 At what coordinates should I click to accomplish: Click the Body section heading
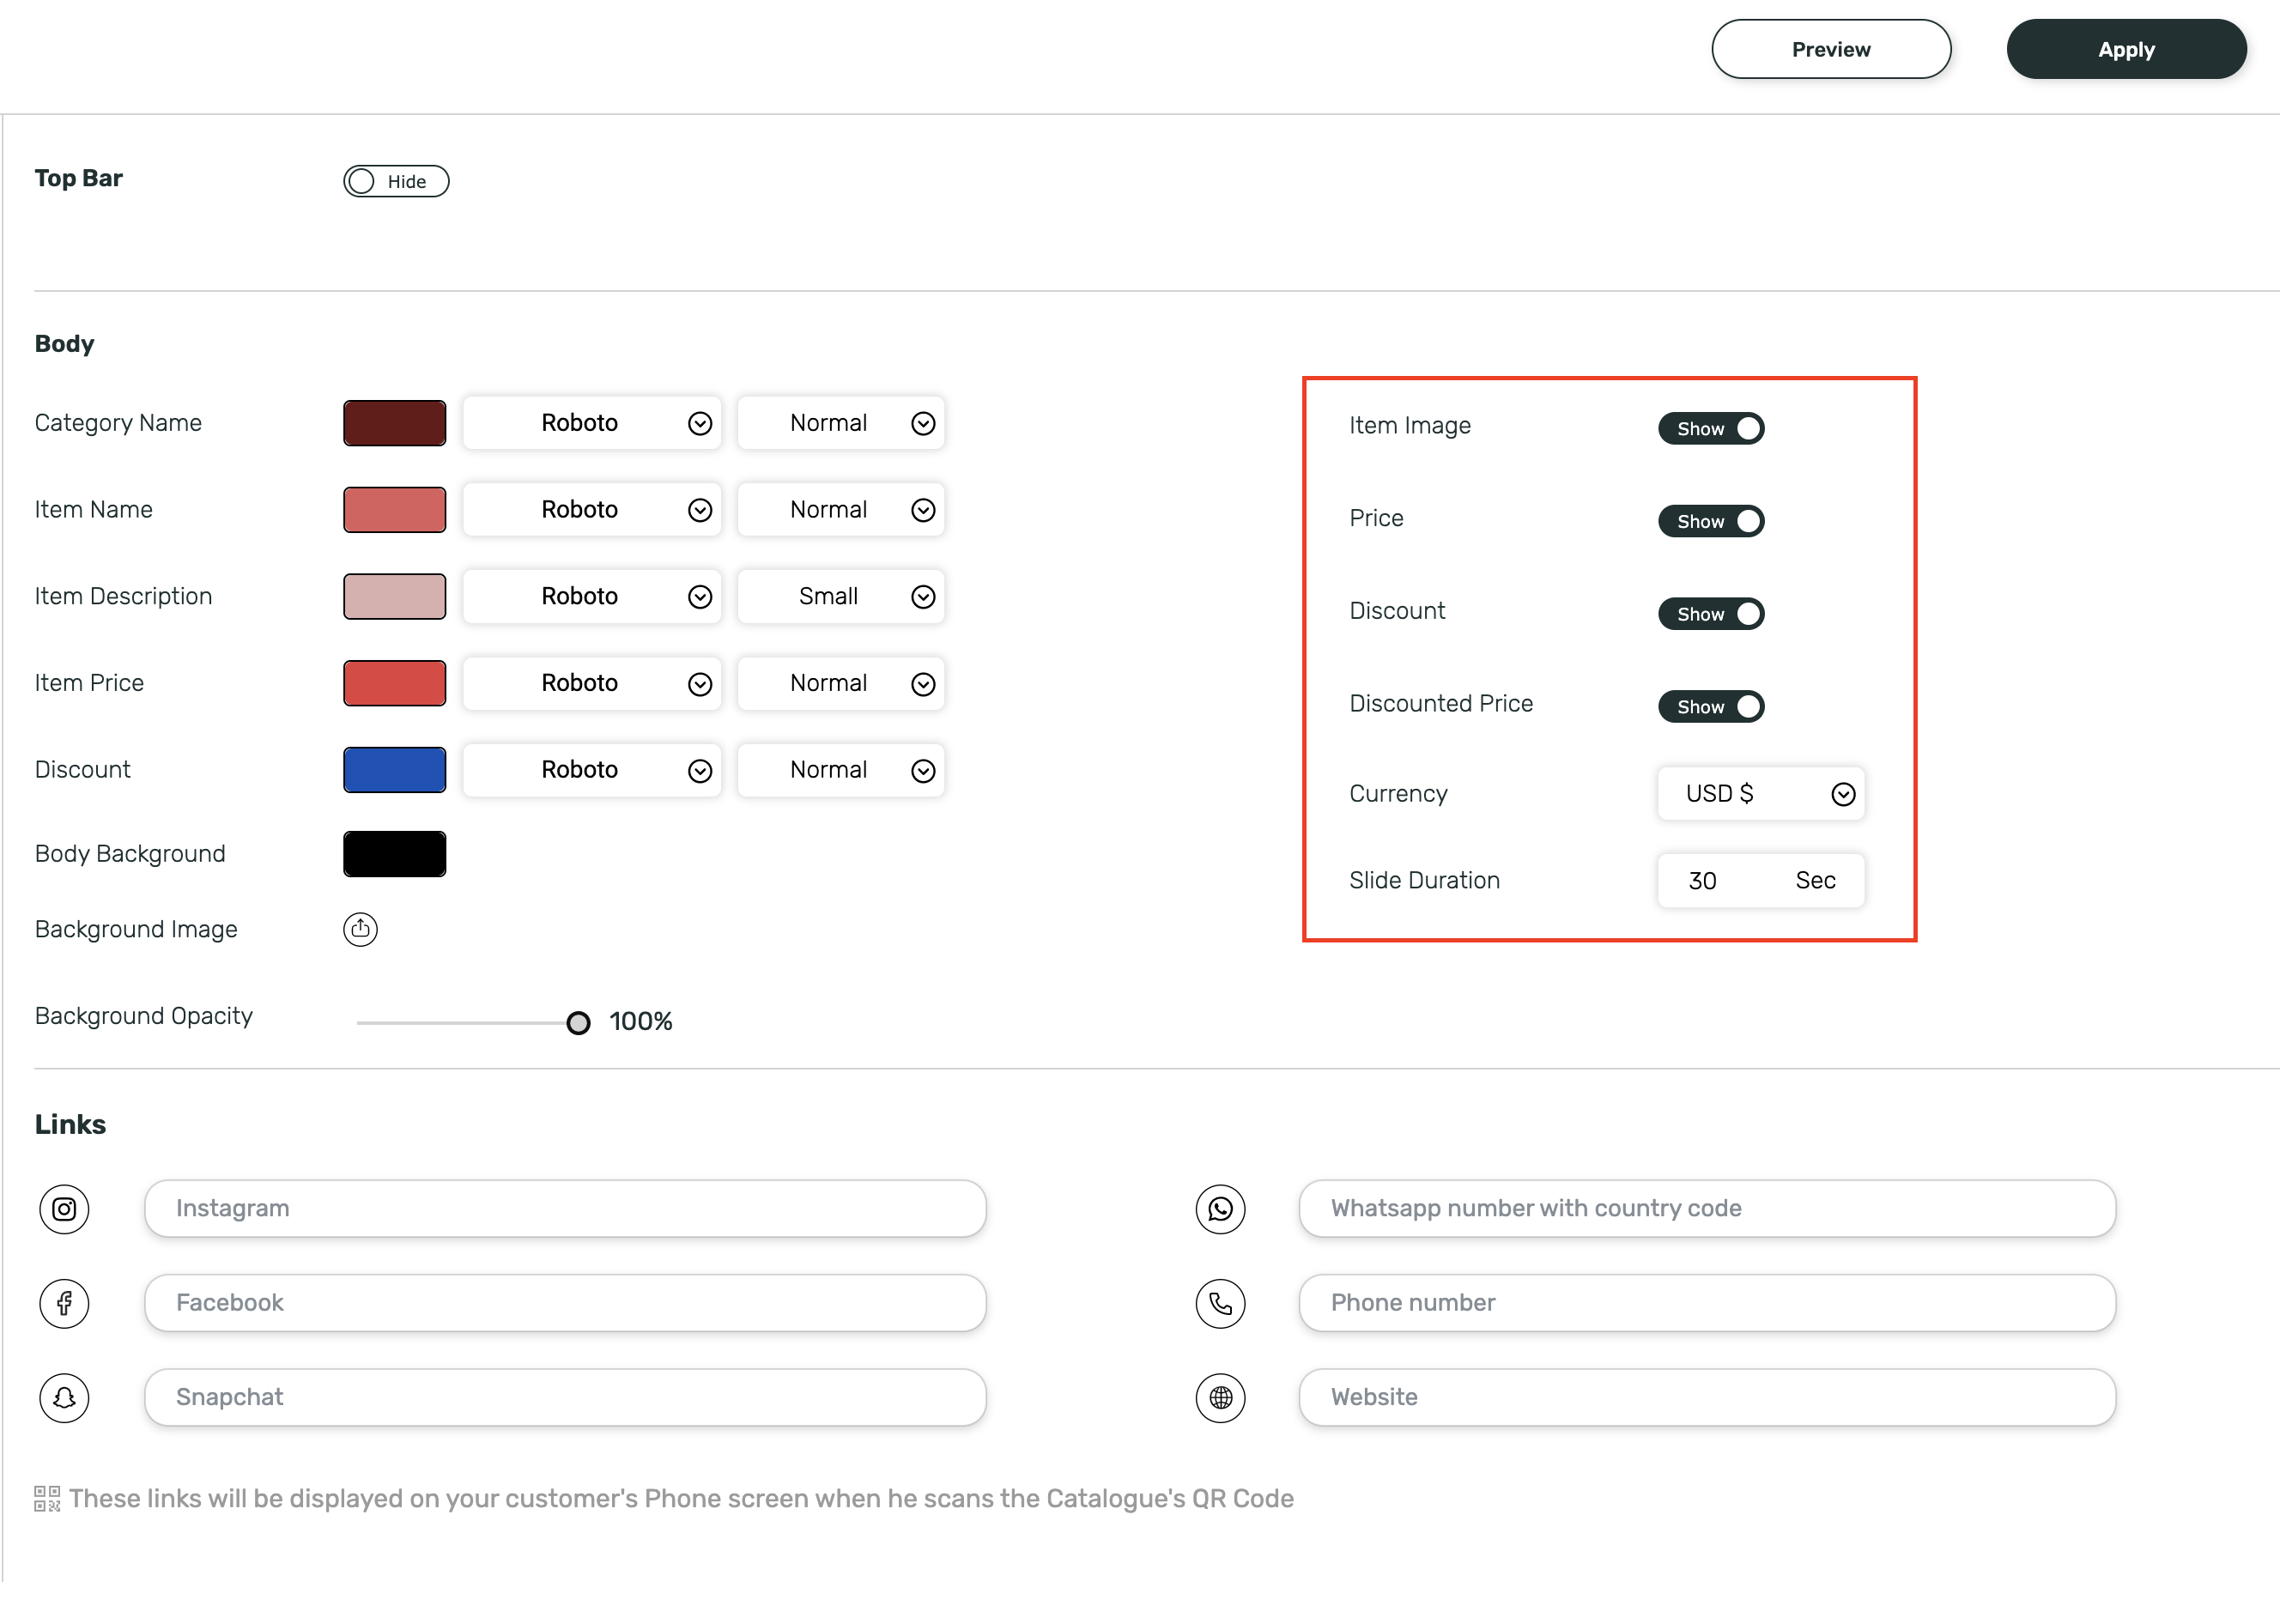pos(64,344)
